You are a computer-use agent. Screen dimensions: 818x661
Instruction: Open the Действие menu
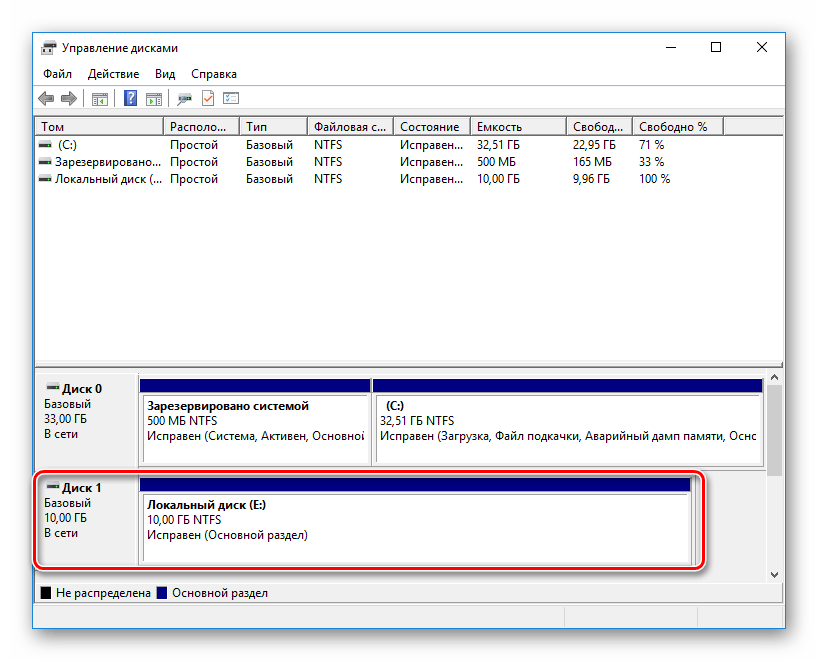(x=114, y=73)
